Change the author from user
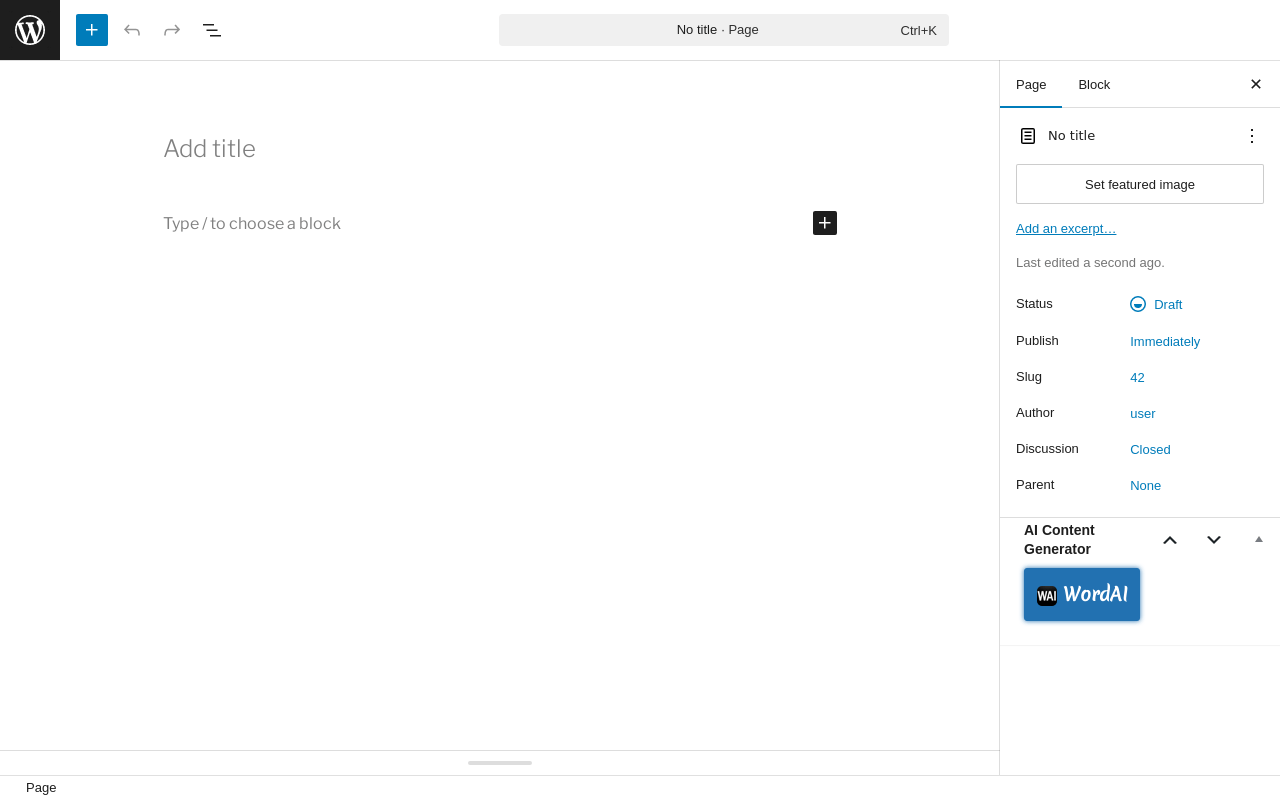Image resolution: width=1280 pixels, height=800 pixels. pos(1143,413)
